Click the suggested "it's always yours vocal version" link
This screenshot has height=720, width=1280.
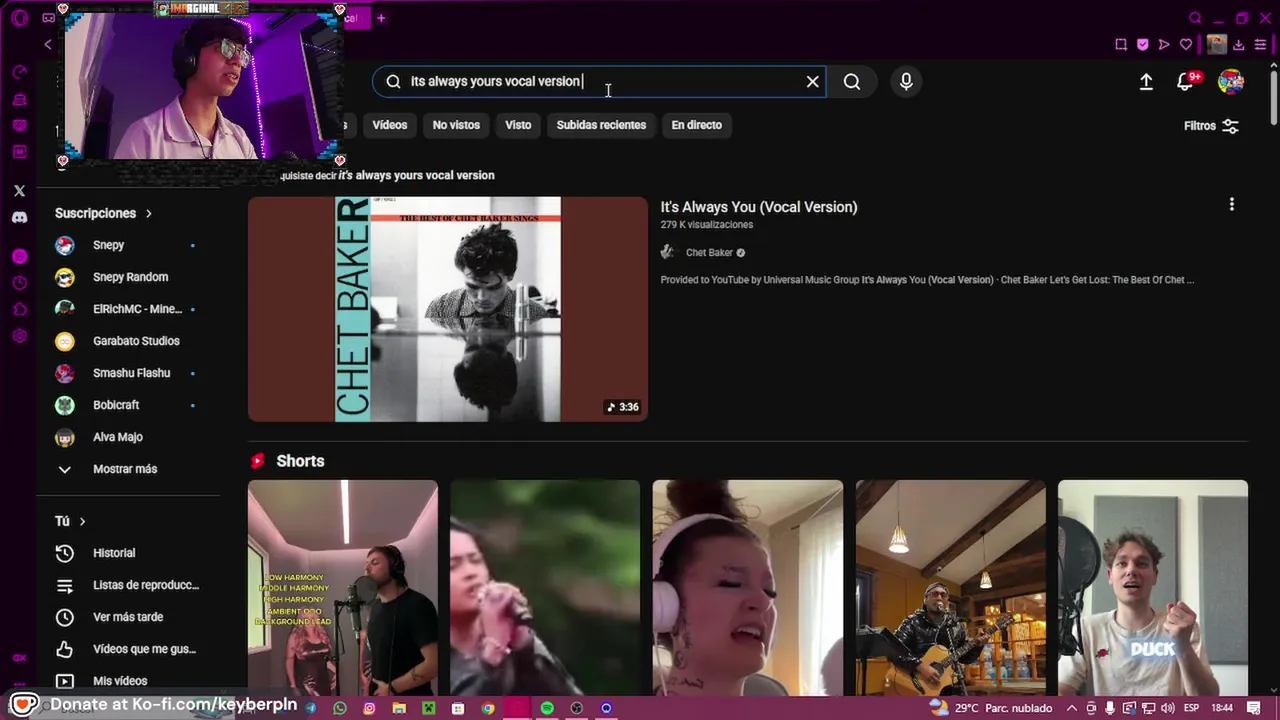click(416, 175)
